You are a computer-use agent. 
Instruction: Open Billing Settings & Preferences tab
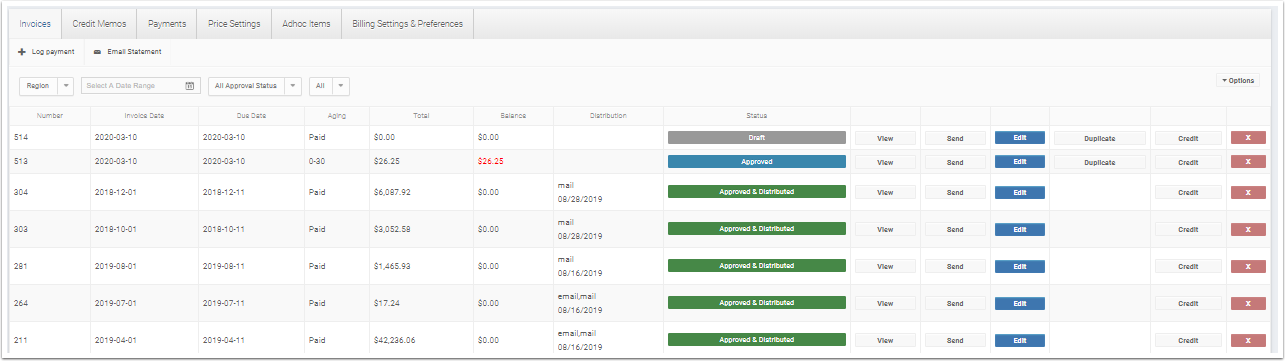(408, 23)
